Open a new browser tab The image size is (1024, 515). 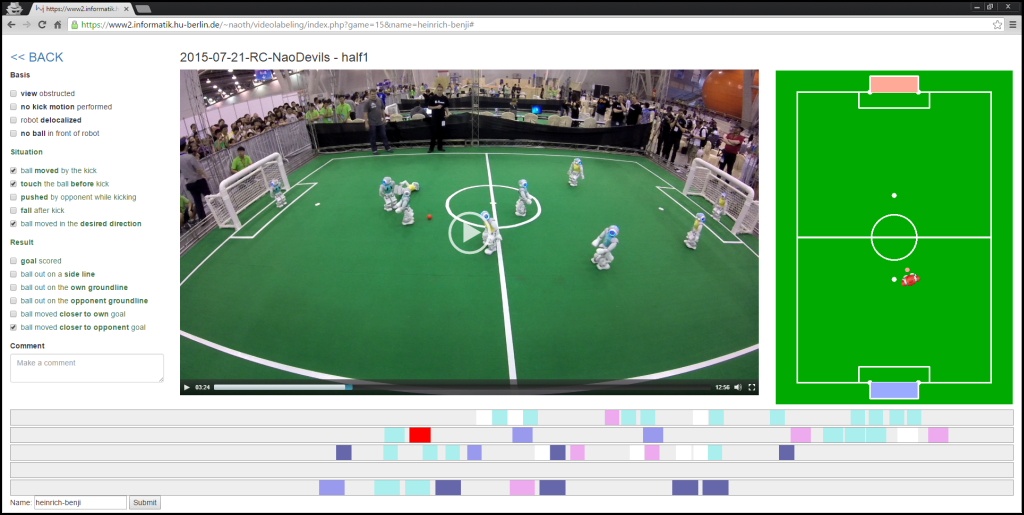click(143, 8)
